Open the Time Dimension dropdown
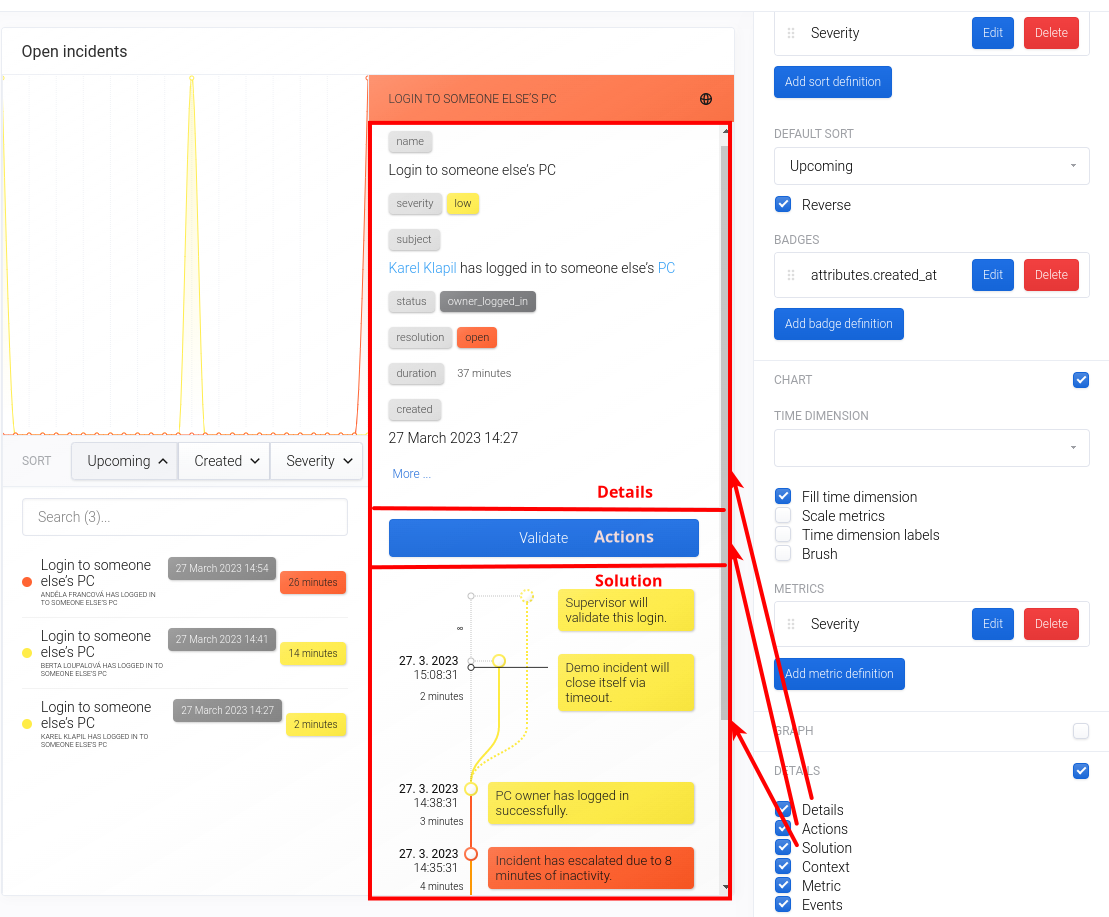The height and width of the screenshot is (917, 1109). point(931,448)
